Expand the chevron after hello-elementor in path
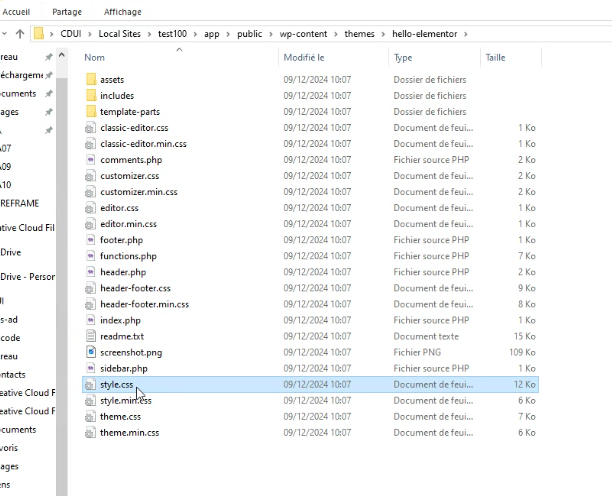The image size is (612, 496). tap(464, 34)
